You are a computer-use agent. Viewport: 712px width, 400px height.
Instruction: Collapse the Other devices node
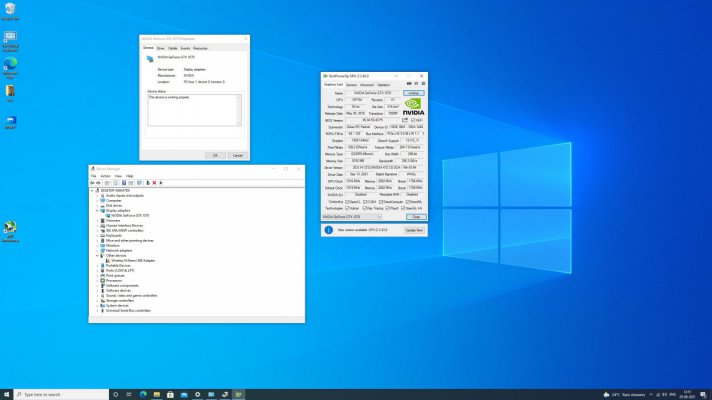(97, 256)
